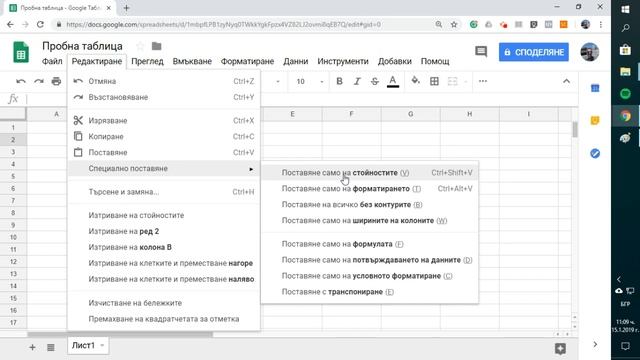Click the Undo toolbar icon
This screenshot has height=360, width=640.
(21, 81)
